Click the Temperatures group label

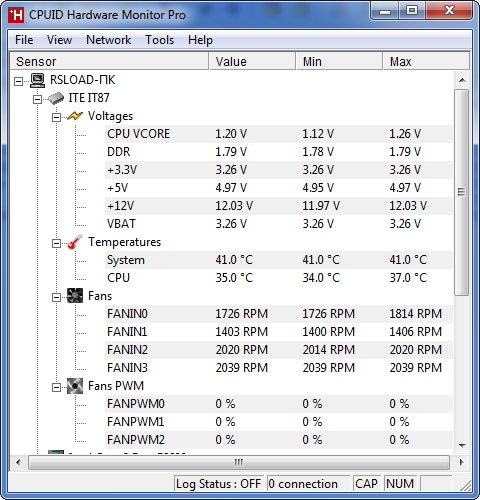124,242
